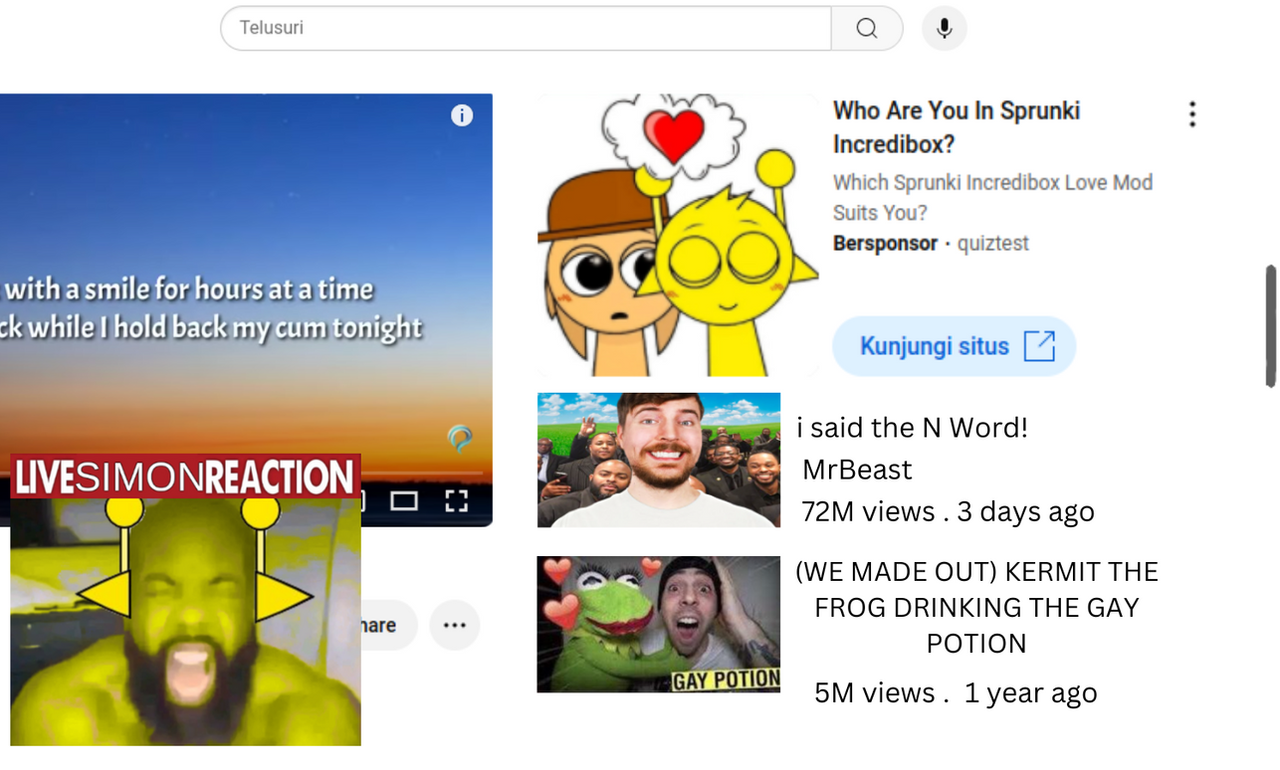Switch the player to theater mode

point(404,501)
